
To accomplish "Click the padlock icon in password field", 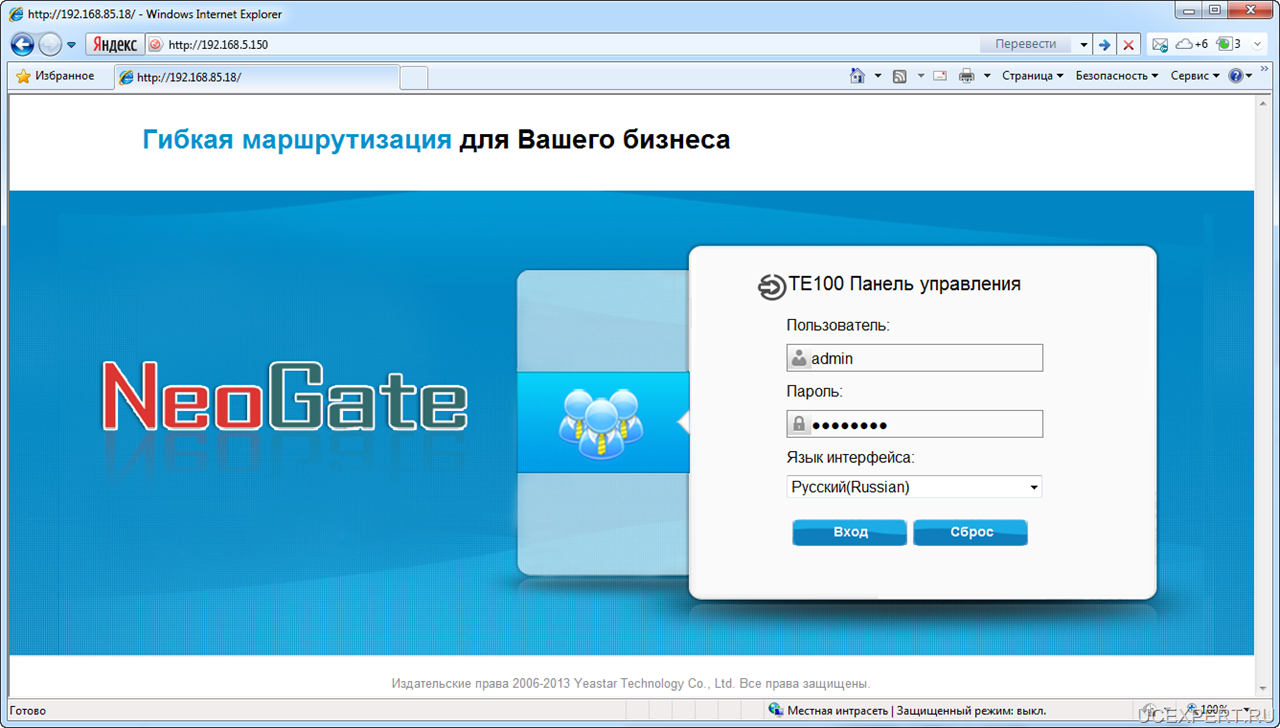I will [798, 424].
